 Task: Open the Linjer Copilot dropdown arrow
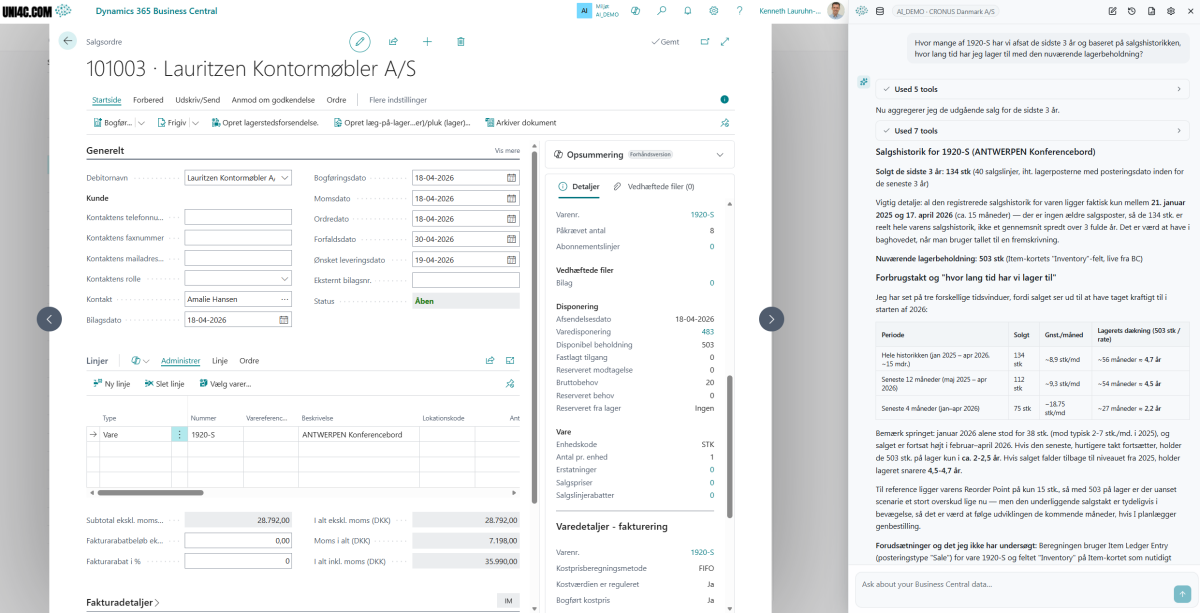[147, 361]
